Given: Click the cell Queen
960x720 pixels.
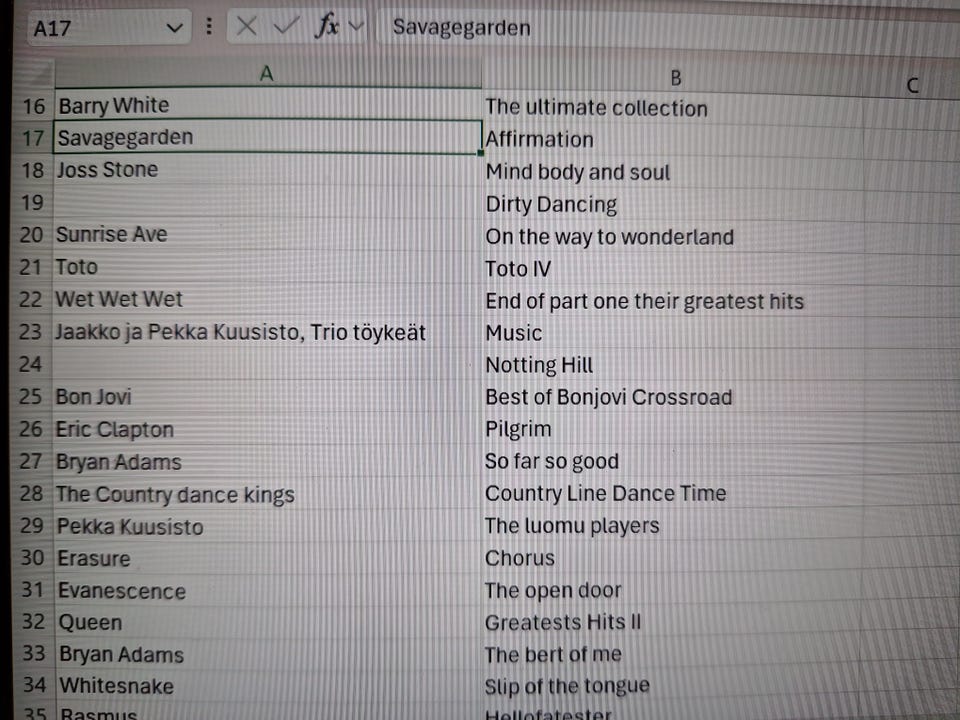Looking at the screenshot, I should click(268, 623).
